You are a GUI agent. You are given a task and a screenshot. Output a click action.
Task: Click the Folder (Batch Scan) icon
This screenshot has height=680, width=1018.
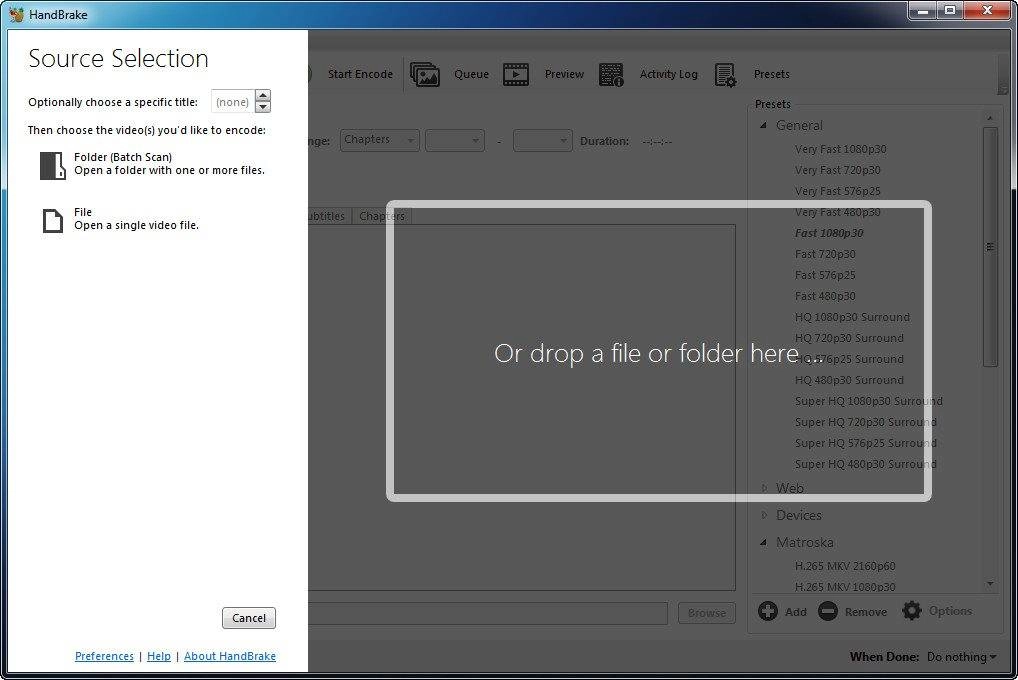53,165
